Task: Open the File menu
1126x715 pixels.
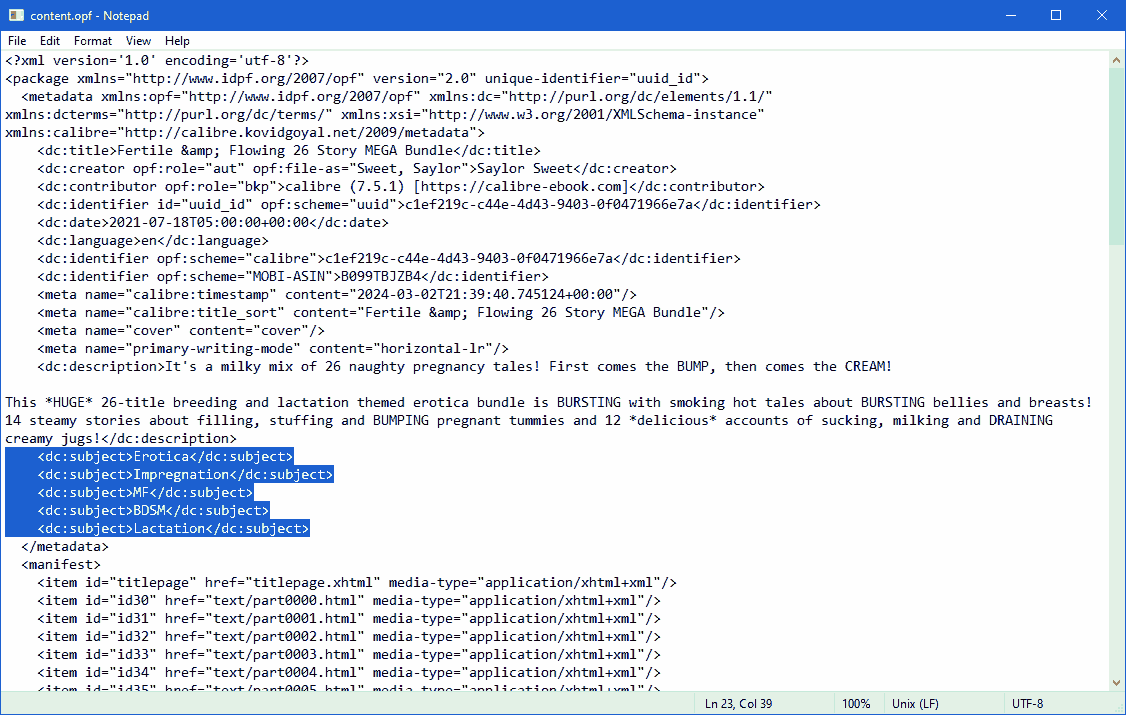Action: point(17,41)
